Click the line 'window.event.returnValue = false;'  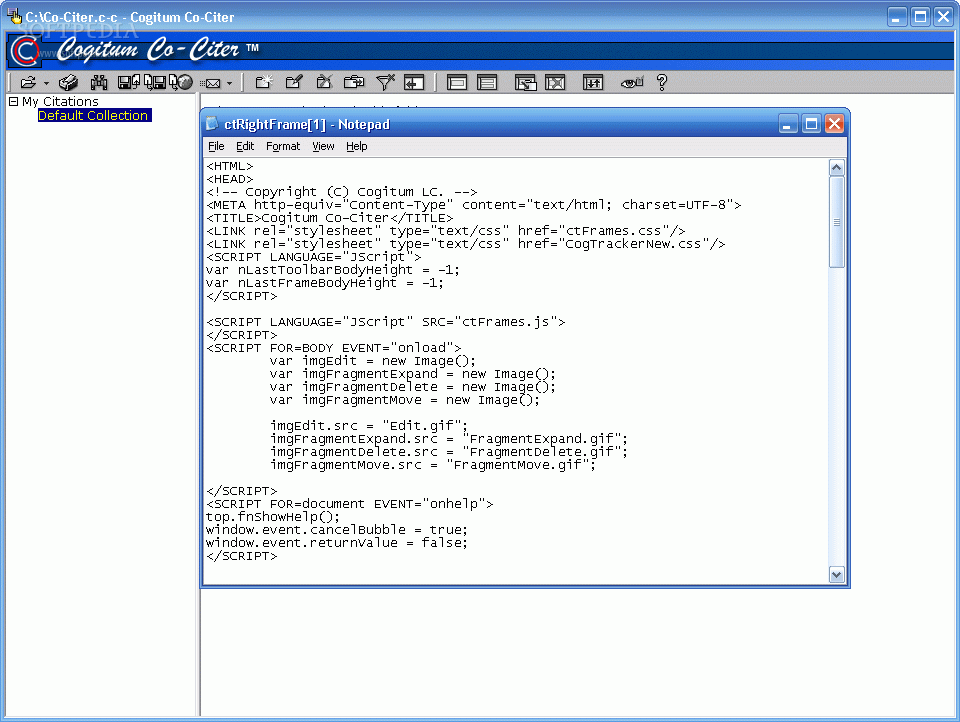tap(337, 543)
